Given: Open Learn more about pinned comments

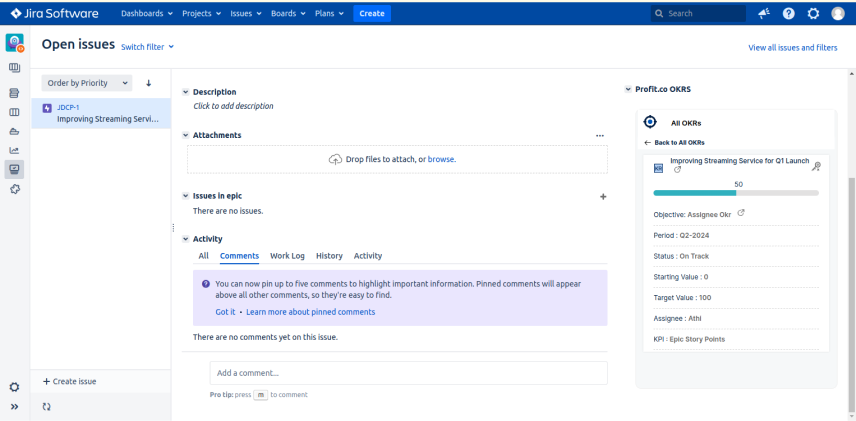Looking at the screenshot, I should pos(311,312).
